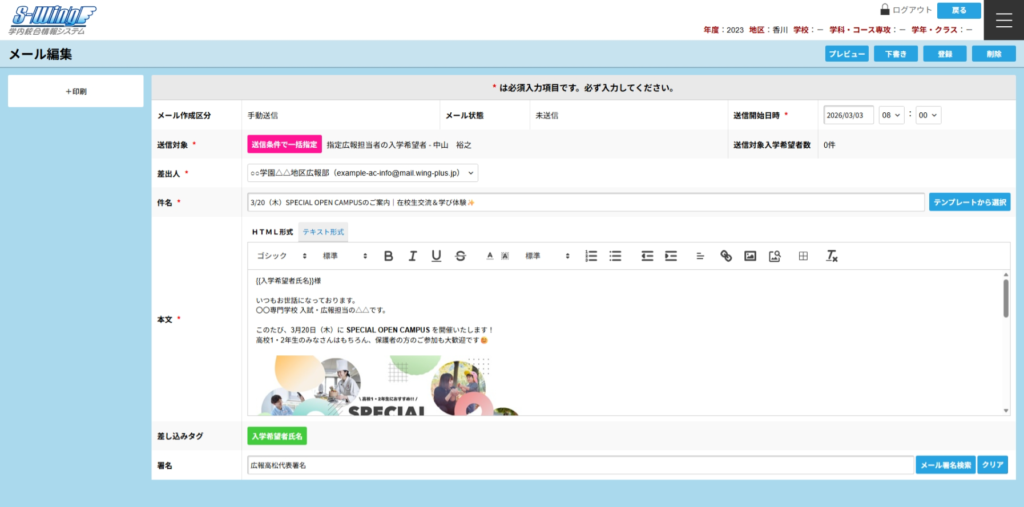Image resolution: width=1024 pixels, height=507 pixels.
Task: Click the ordered list icon
Action: click(x=591, y=256)
